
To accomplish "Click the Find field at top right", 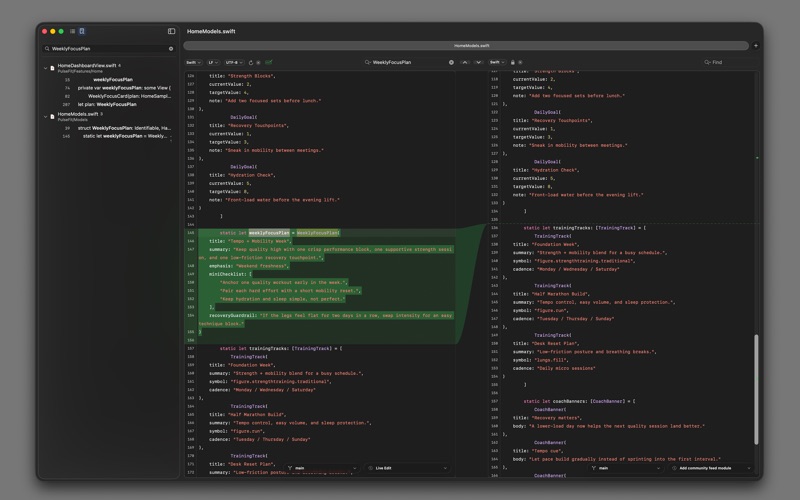I will pos(730,62).
